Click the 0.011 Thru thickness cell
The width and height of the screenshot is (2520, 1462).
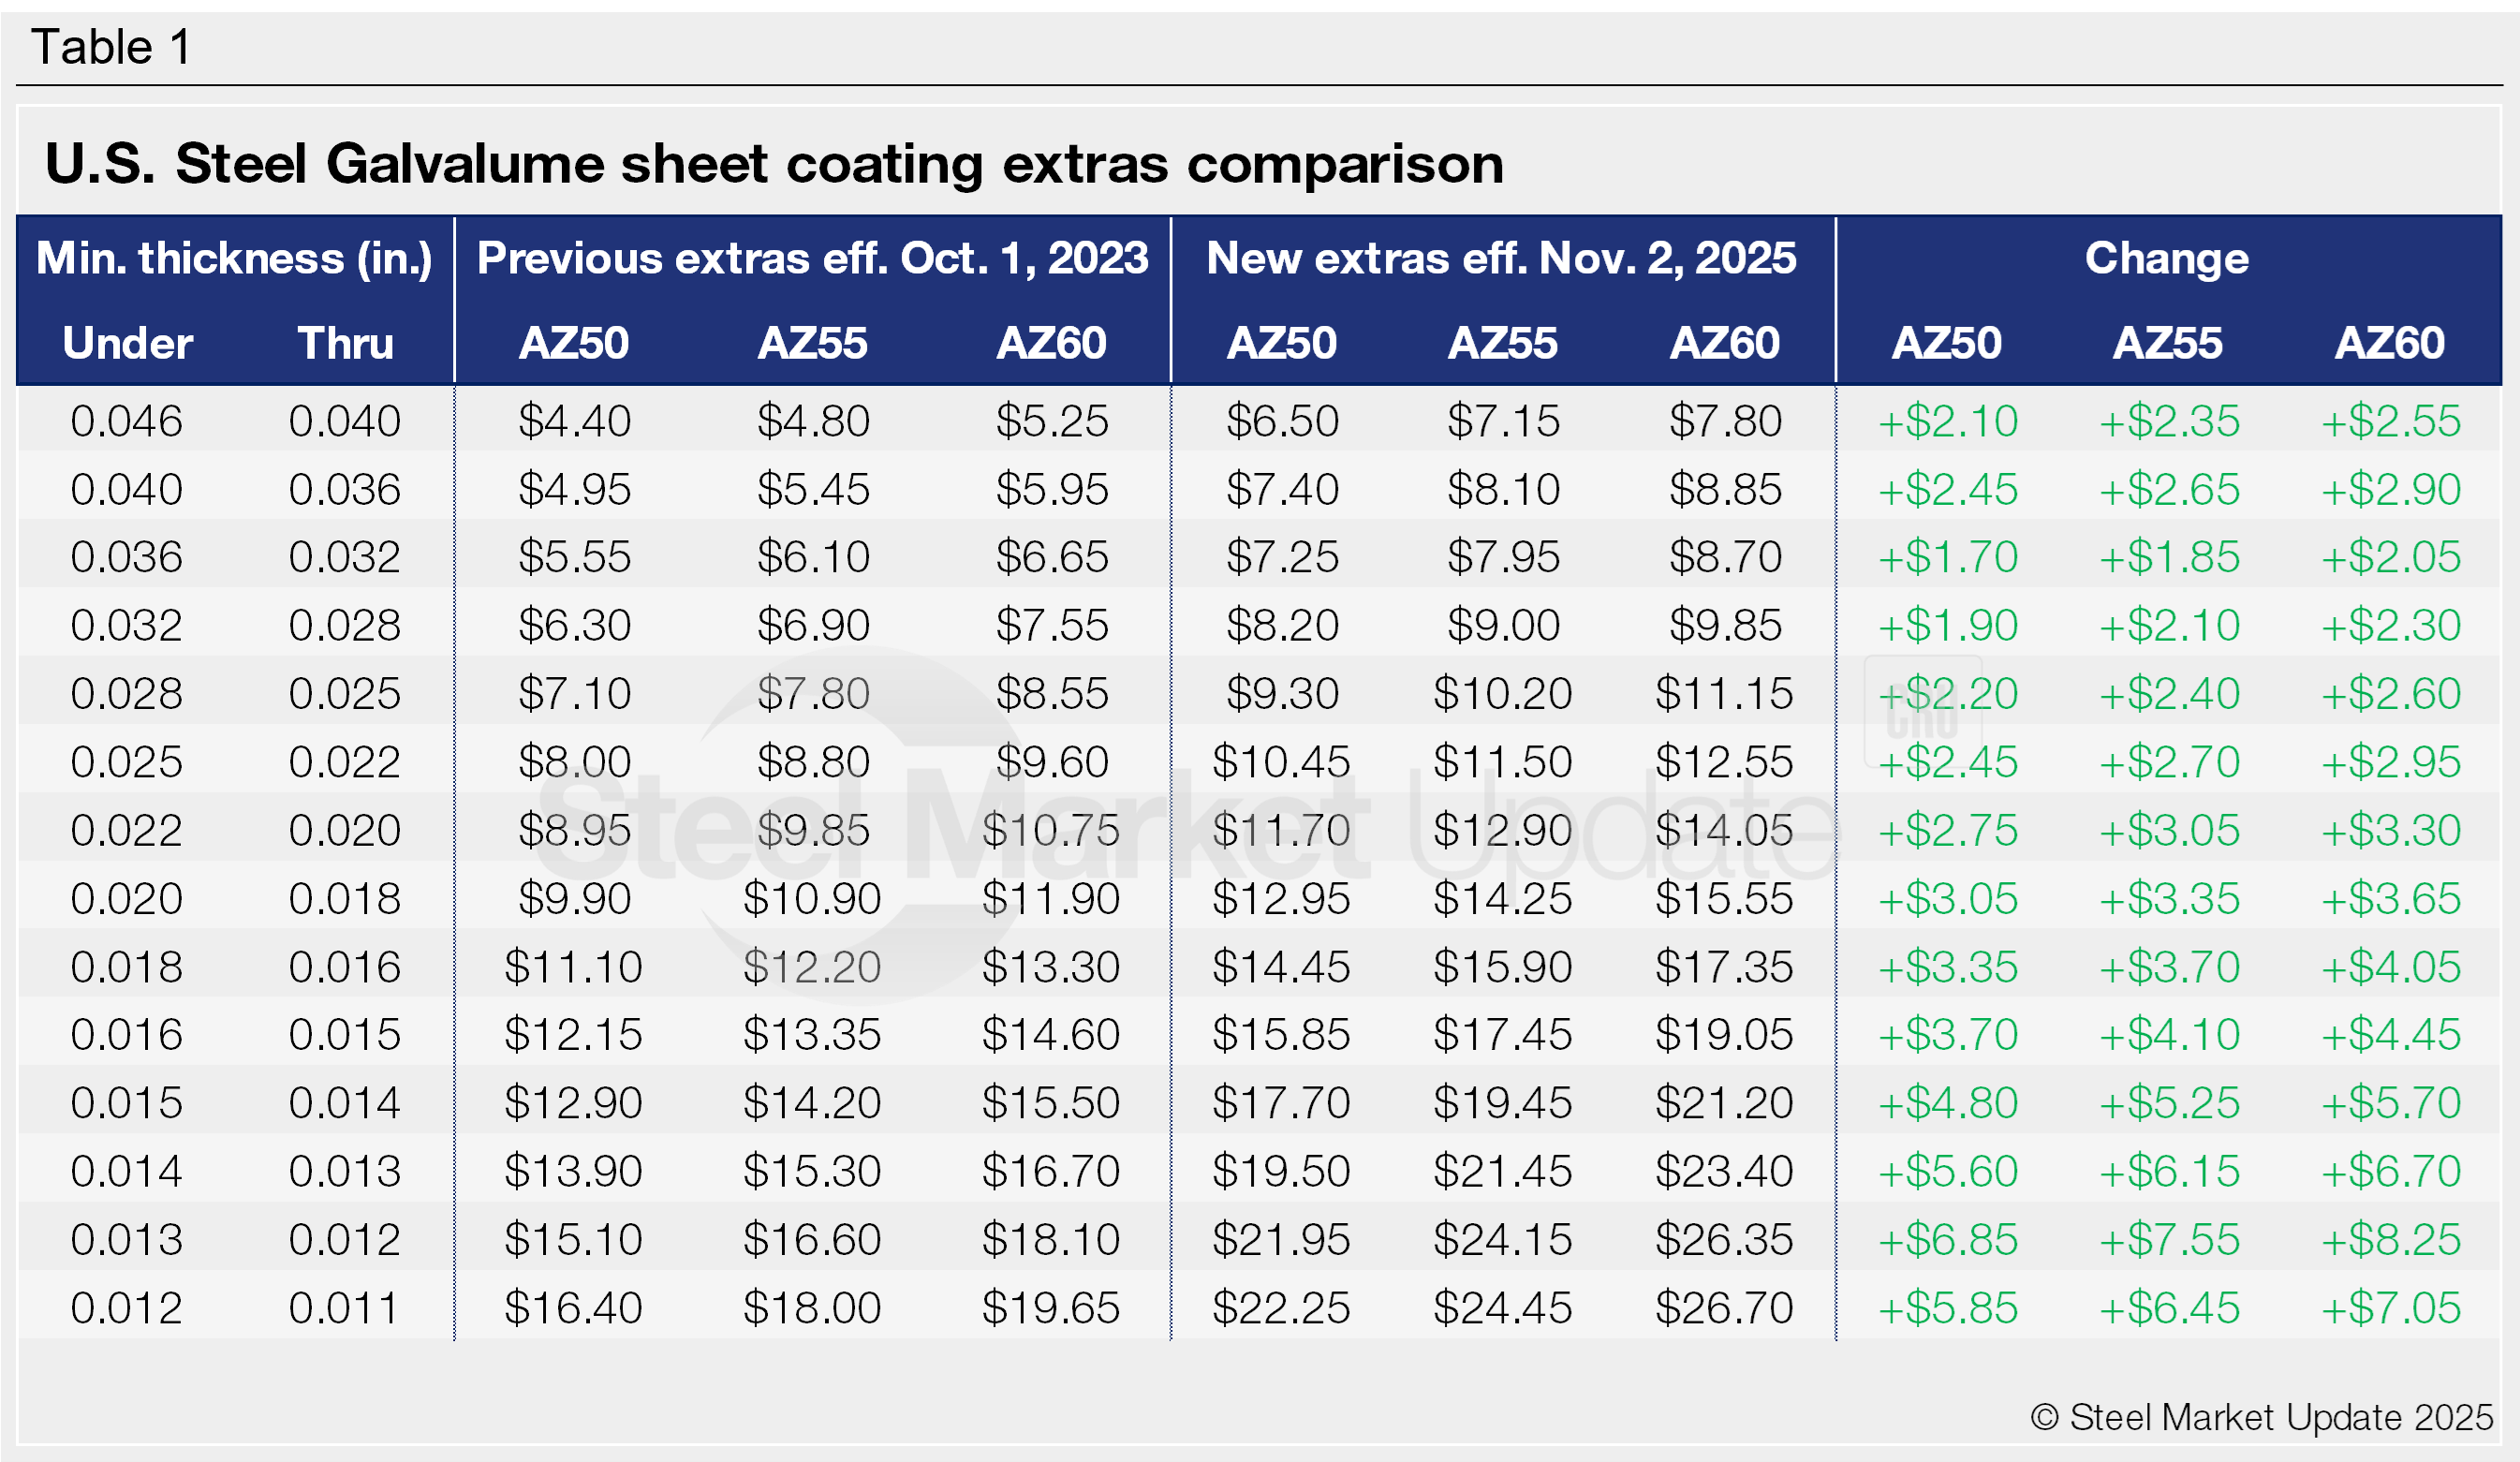(344, 1308)
